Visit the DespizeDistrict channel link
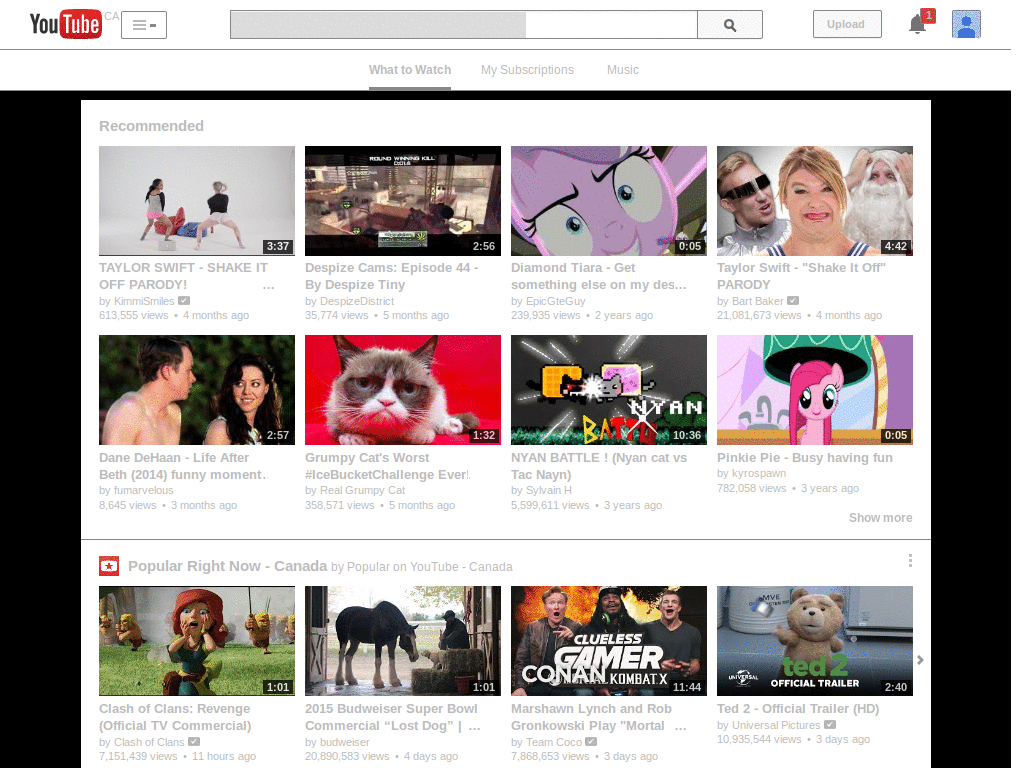The image size is (1024, 768). (357, 301)
